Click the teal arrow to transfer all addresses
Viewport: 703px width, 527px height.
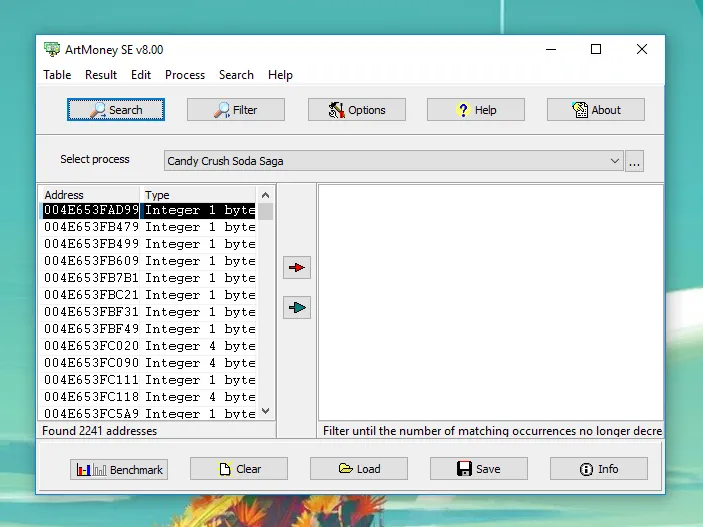tap(297, 308)
